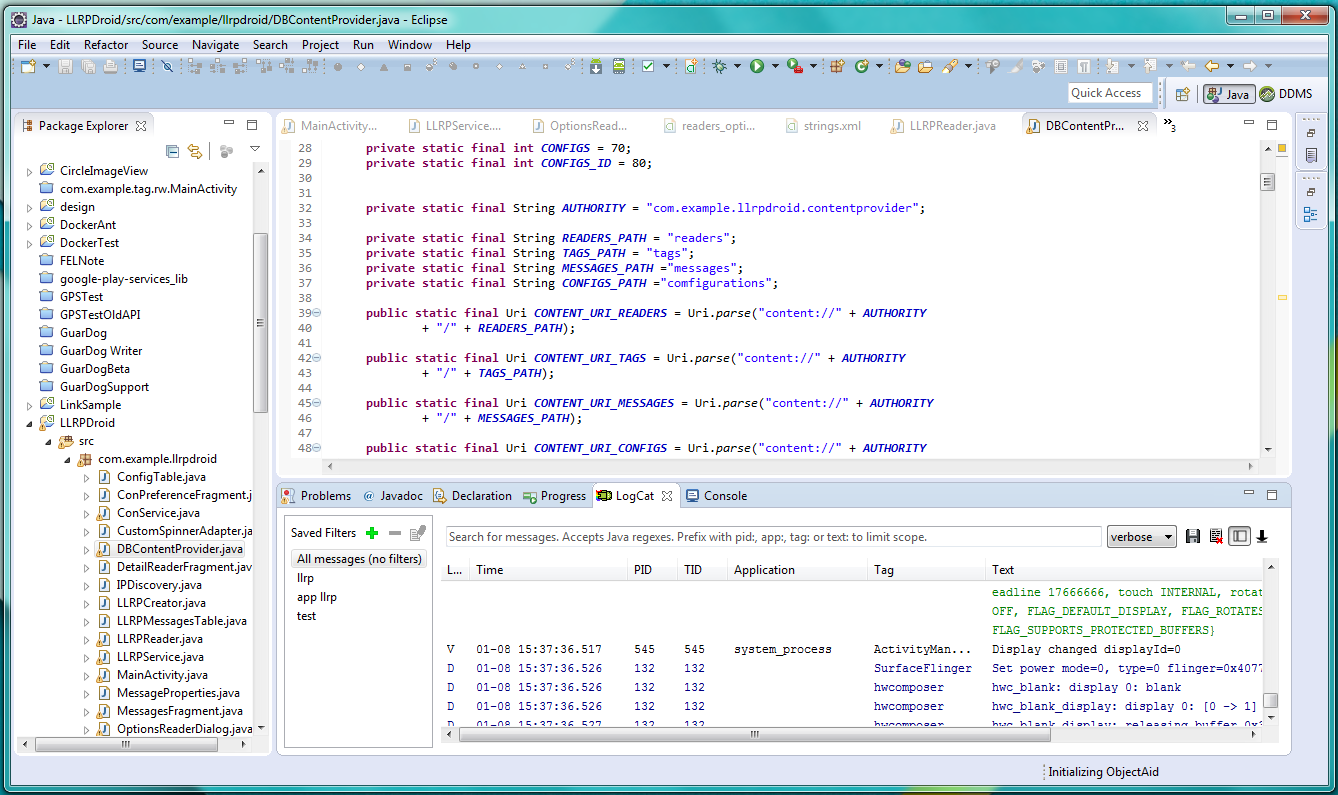Image resolution: width=1338 pixels, height=795 pixels.
Task: Close the LogCat tab
Action: pos(667,496)
